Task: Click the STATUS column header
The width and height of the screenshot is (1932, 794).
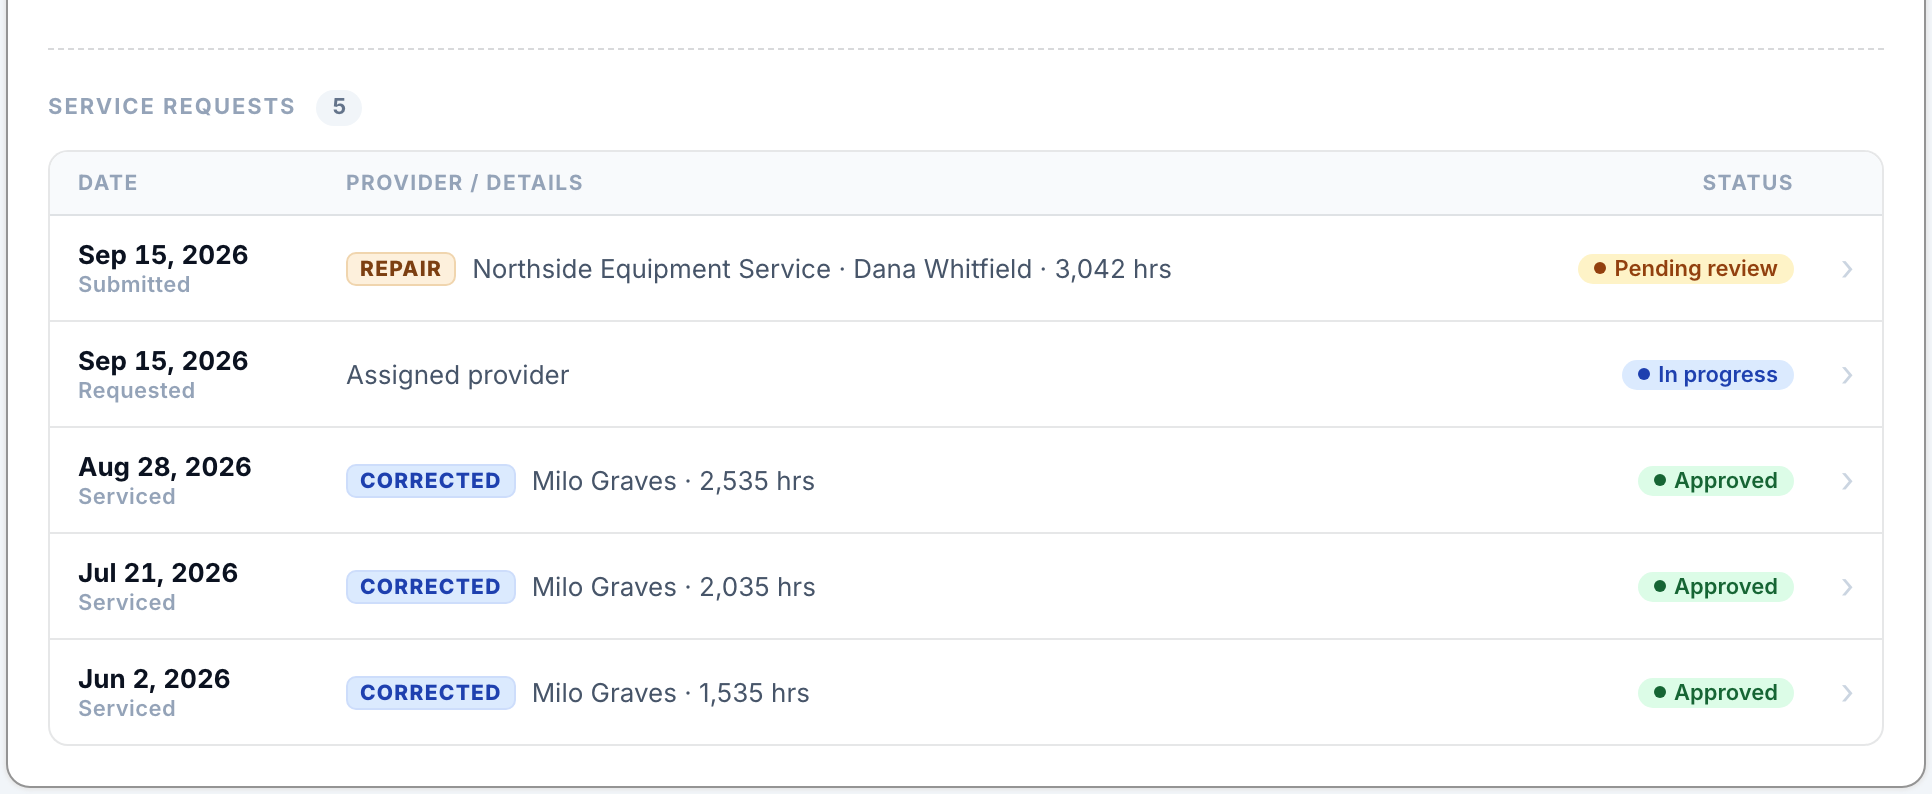Action: click(1748, 183)
